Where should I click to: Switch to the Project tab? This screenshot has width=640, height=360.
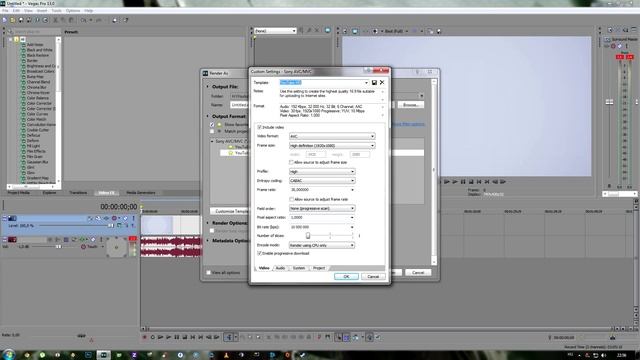319,268
